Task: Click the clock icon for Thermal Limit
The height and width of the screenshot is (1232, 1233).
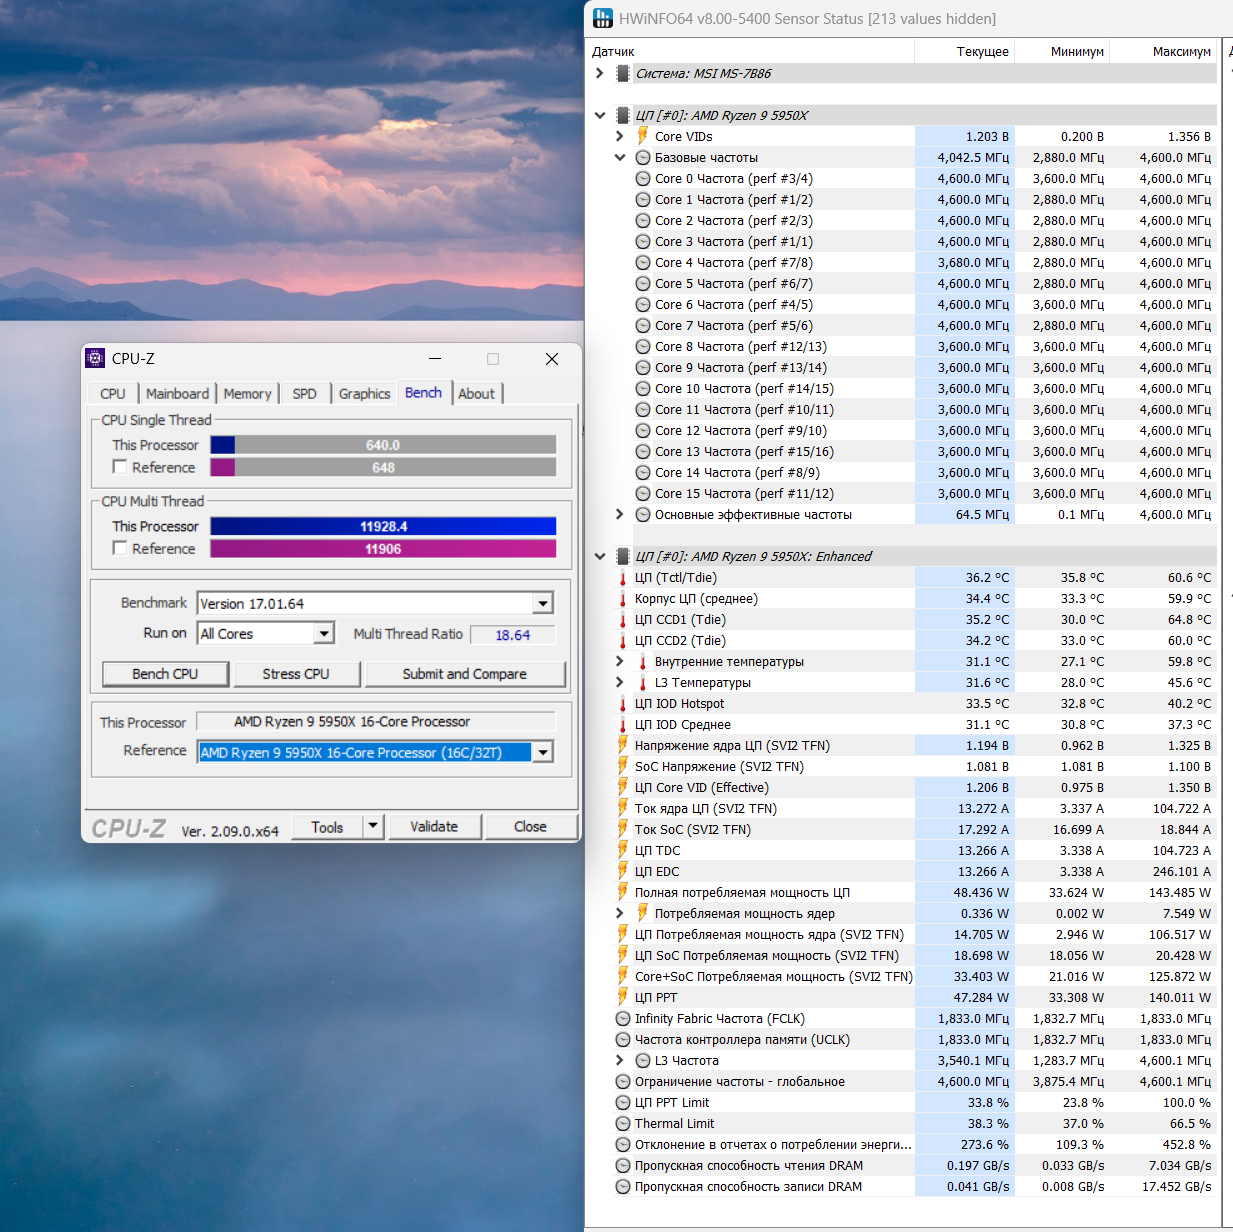Action: pos(623,1123)
